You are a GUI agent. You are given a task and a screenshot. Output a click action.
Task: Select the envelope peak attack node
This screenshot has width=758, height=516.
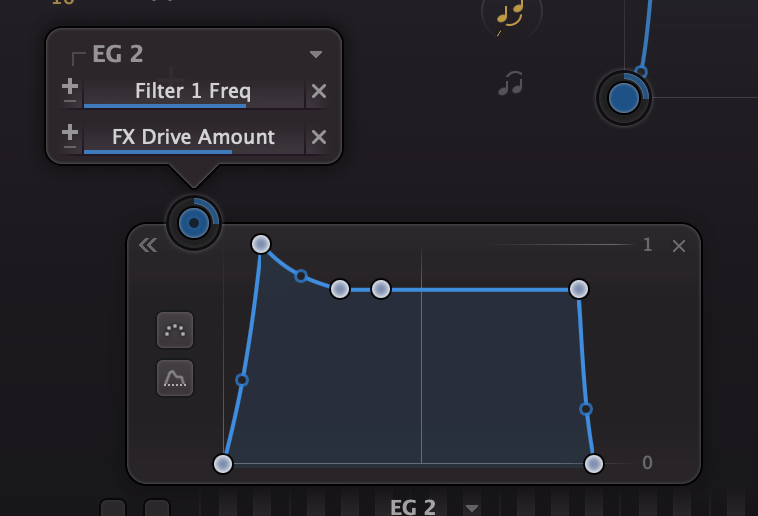click(261, 244)
